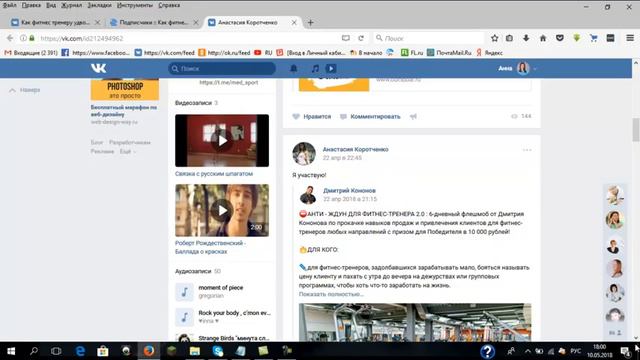The height and width of the screenshot is (360, 640).
Task: Open Анастасия Коротченко post author link
Action: 356,149
